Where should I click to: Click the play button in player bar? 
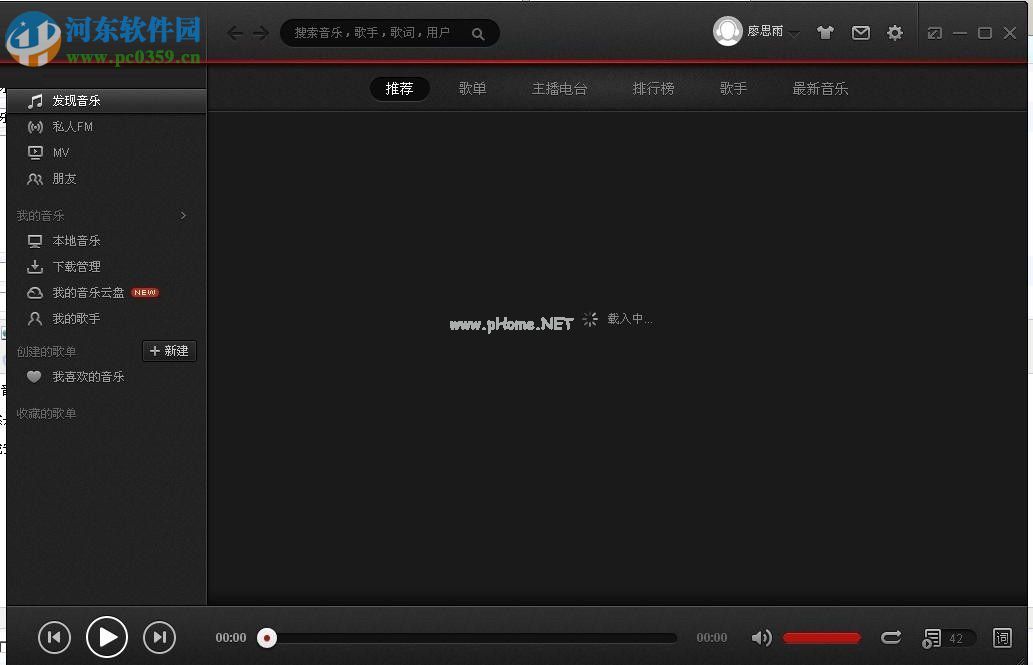click(107, 637)
